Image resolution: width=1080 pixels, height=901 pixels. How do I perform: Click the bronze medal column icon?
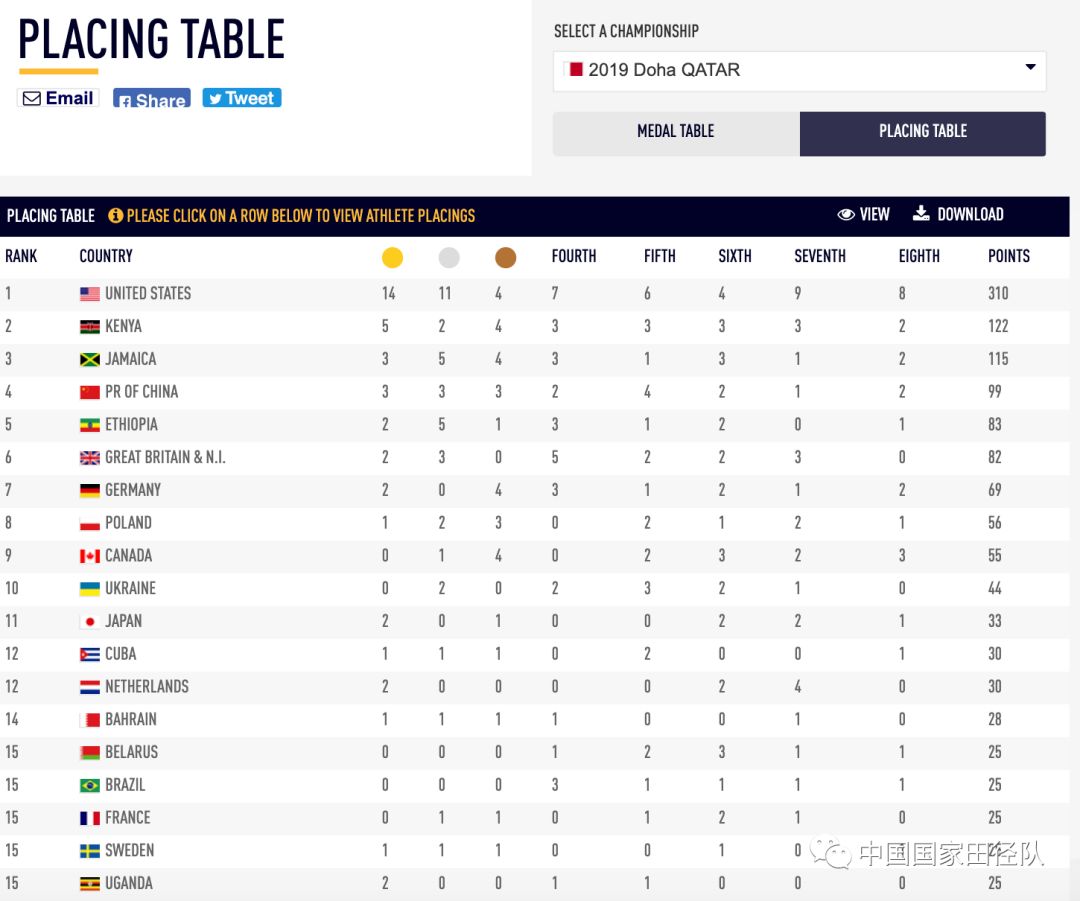(505, 257)
